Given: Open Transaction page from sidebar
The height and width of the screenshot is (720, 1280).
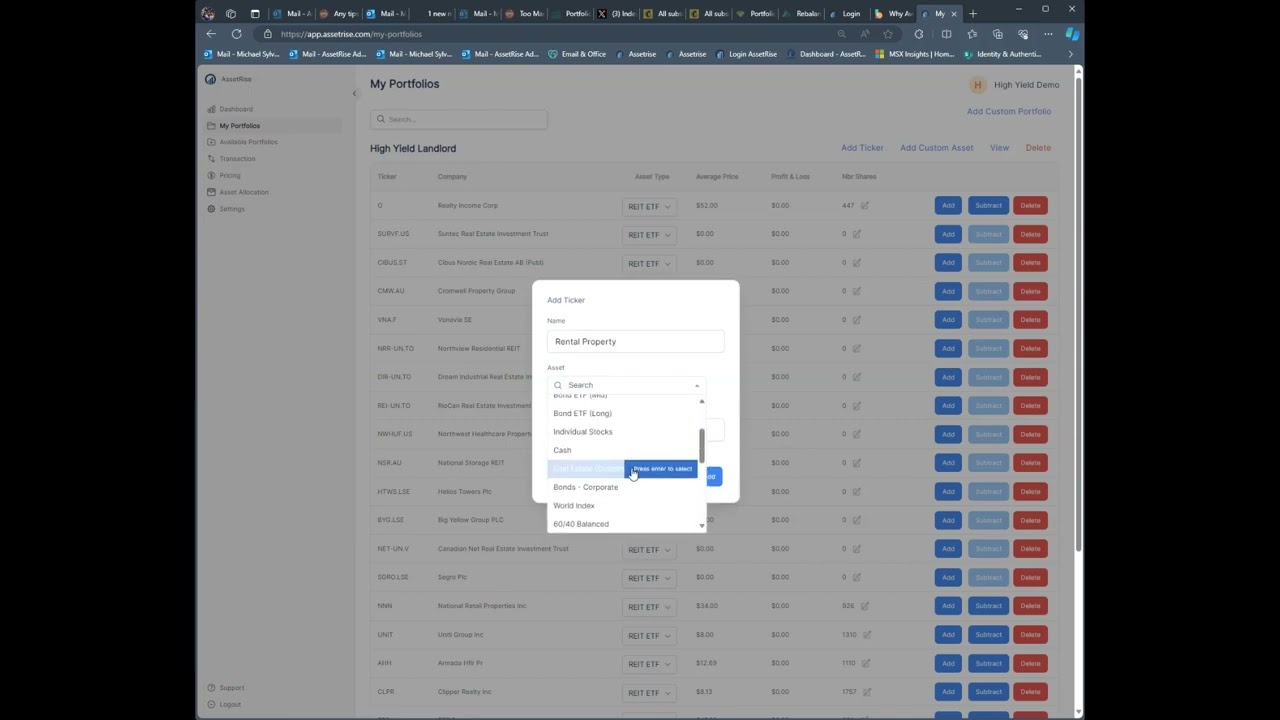Looking at the screenshot, I should (x=237, y=159).
